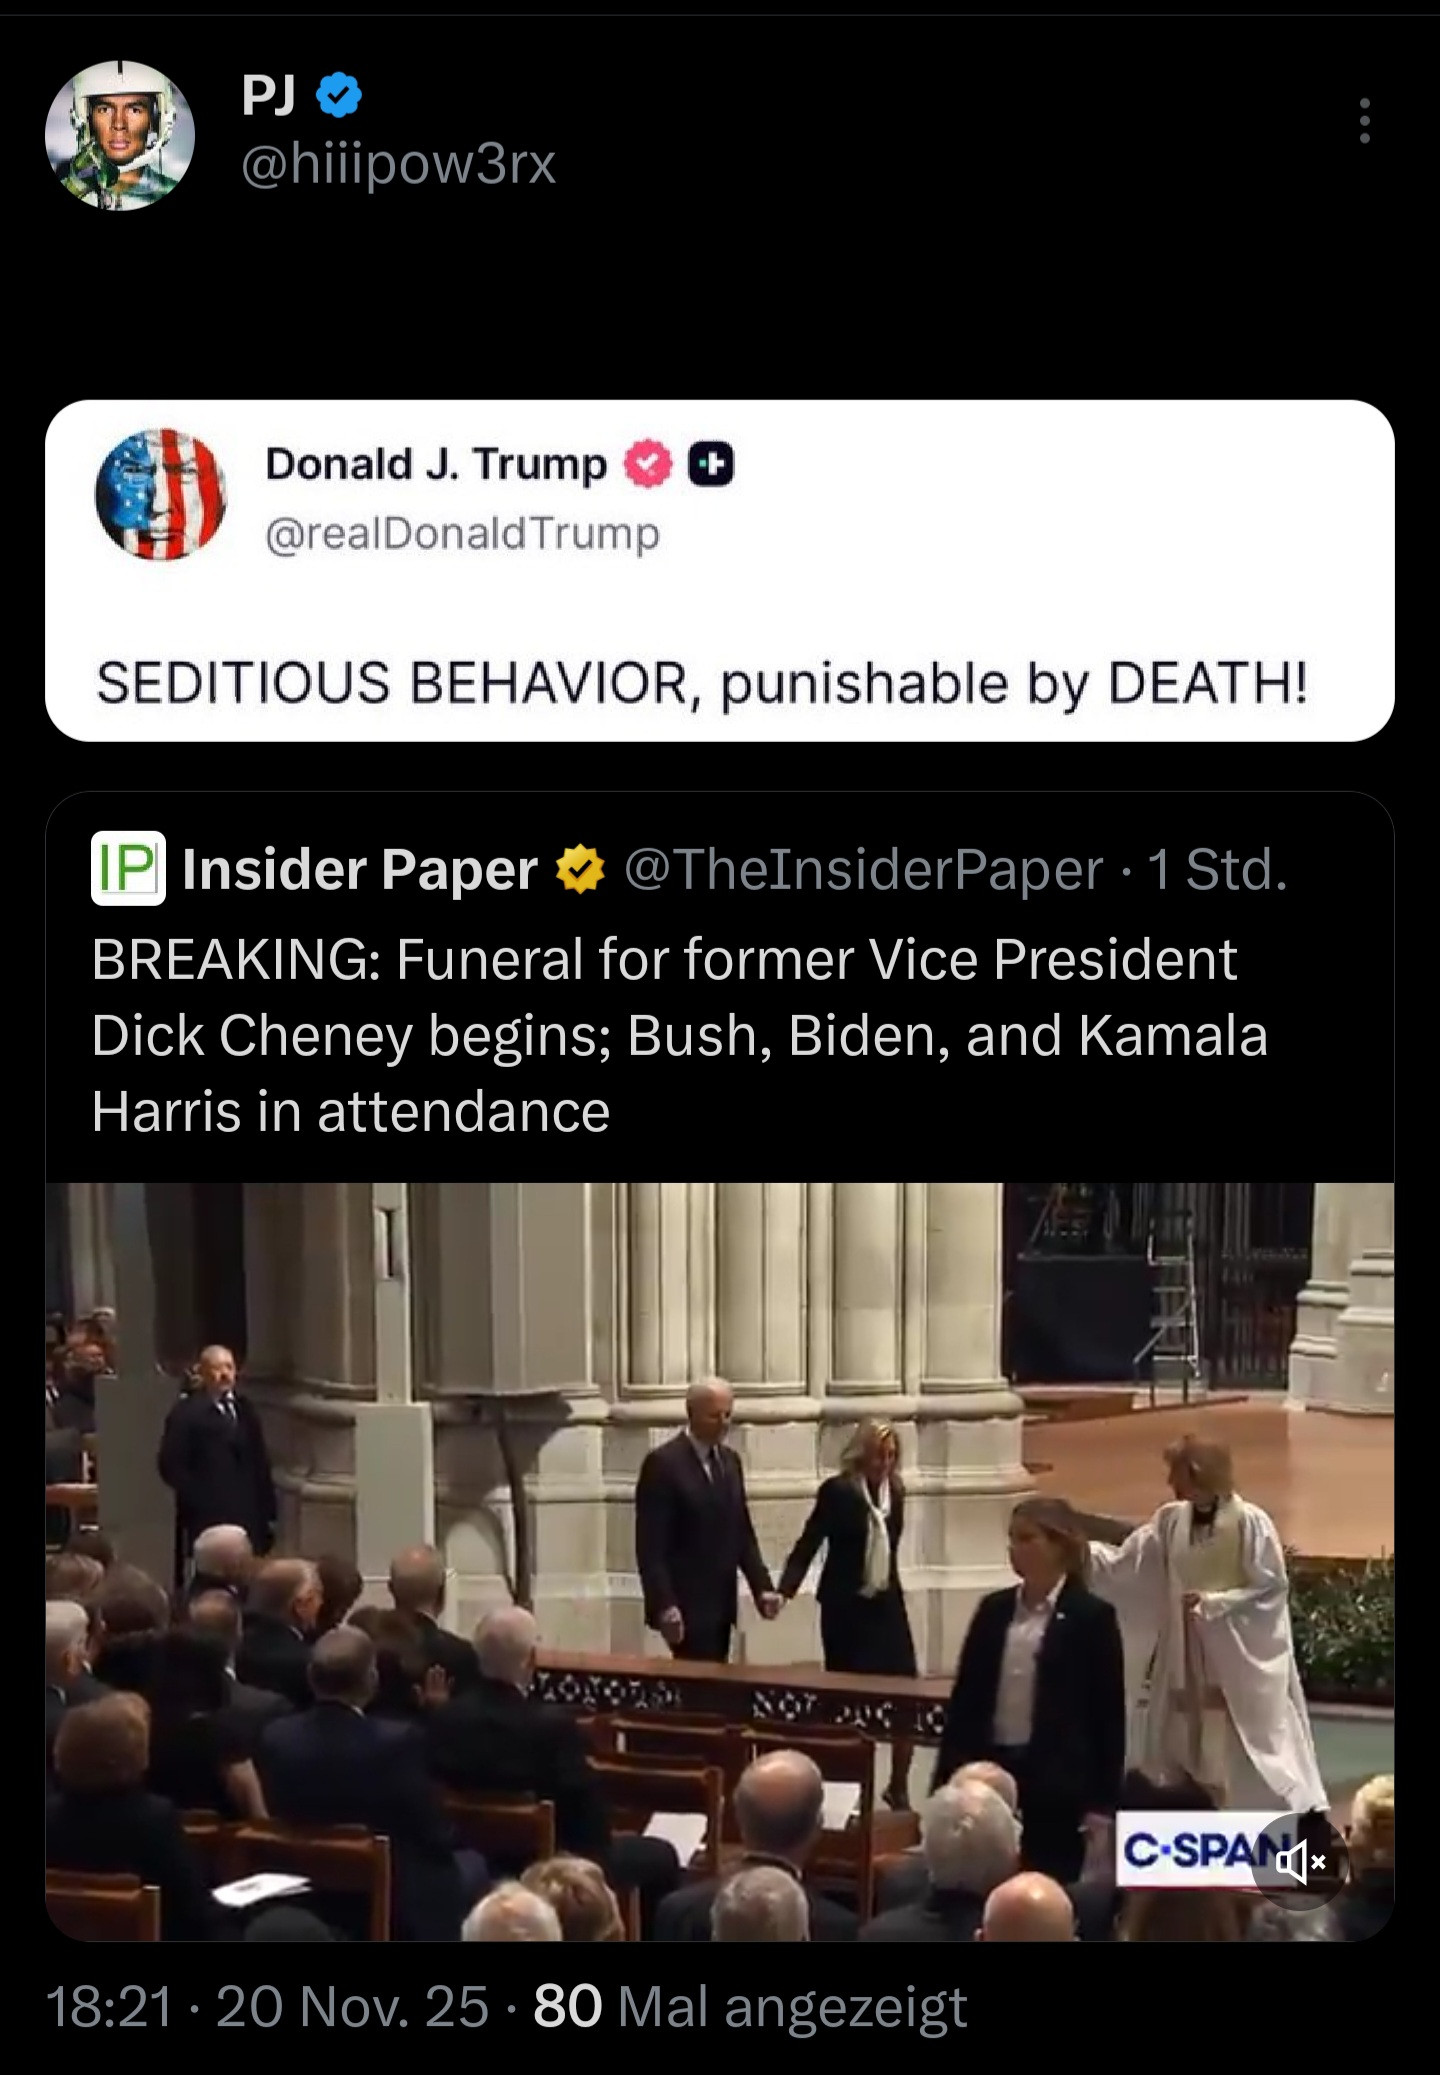
Task: Tap the PJ display name
Action: pos(268,96)
